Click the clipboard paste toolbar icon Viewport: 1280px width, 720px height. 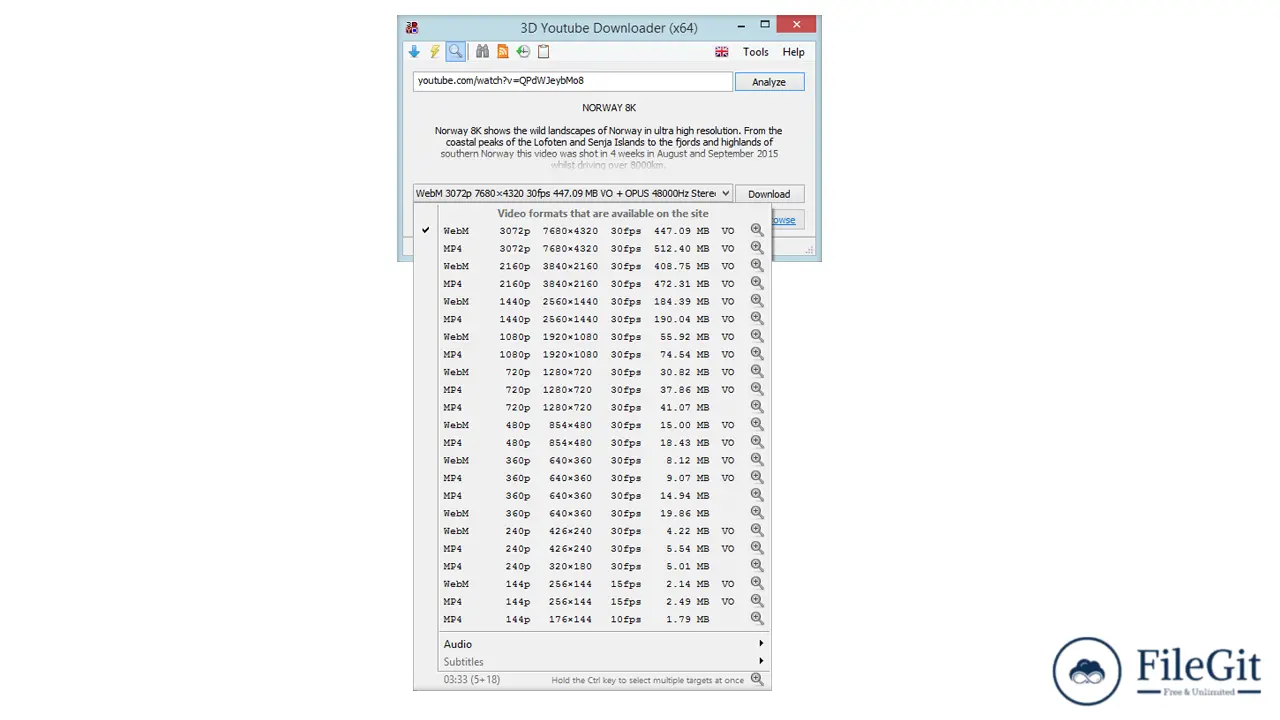(x=544, y=52)
